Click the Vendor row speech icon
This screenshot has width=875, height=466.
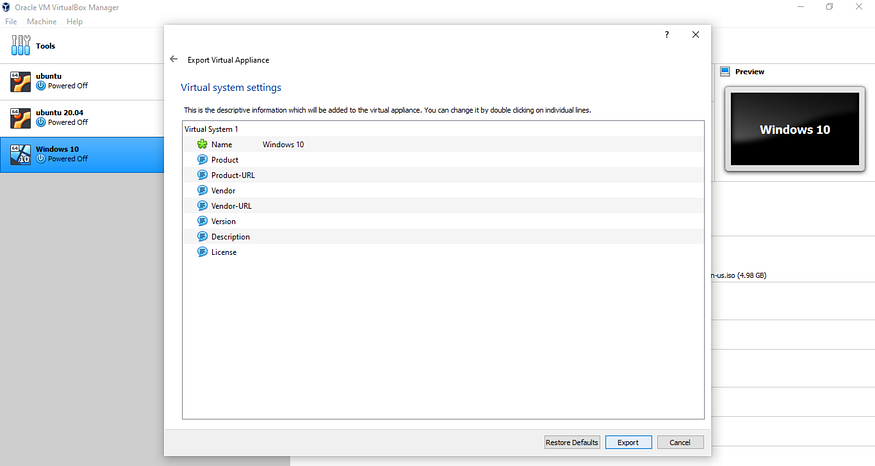click(x=202, y=190)
